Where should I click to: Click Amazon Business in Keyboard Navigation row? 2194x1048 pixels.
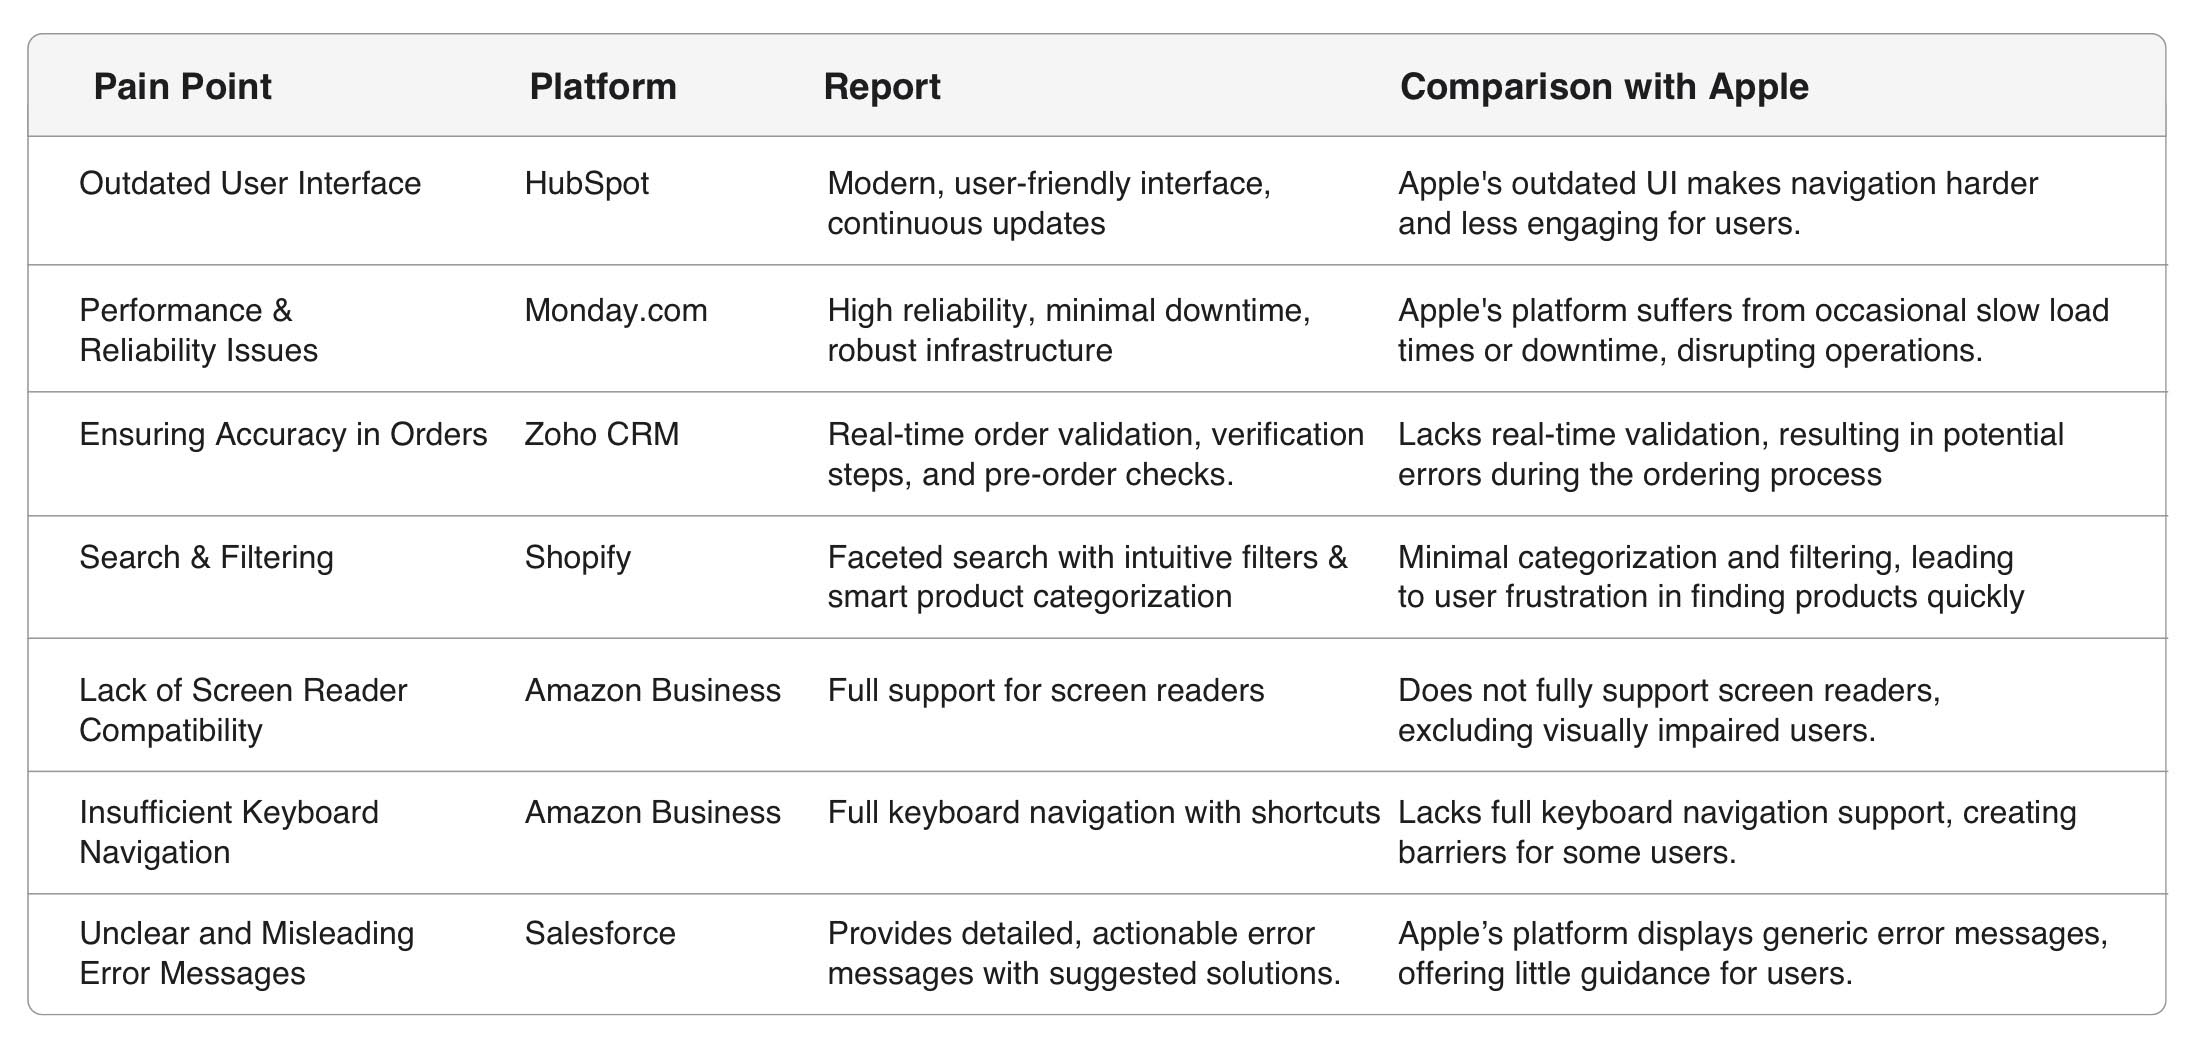(x=652, y=813)
